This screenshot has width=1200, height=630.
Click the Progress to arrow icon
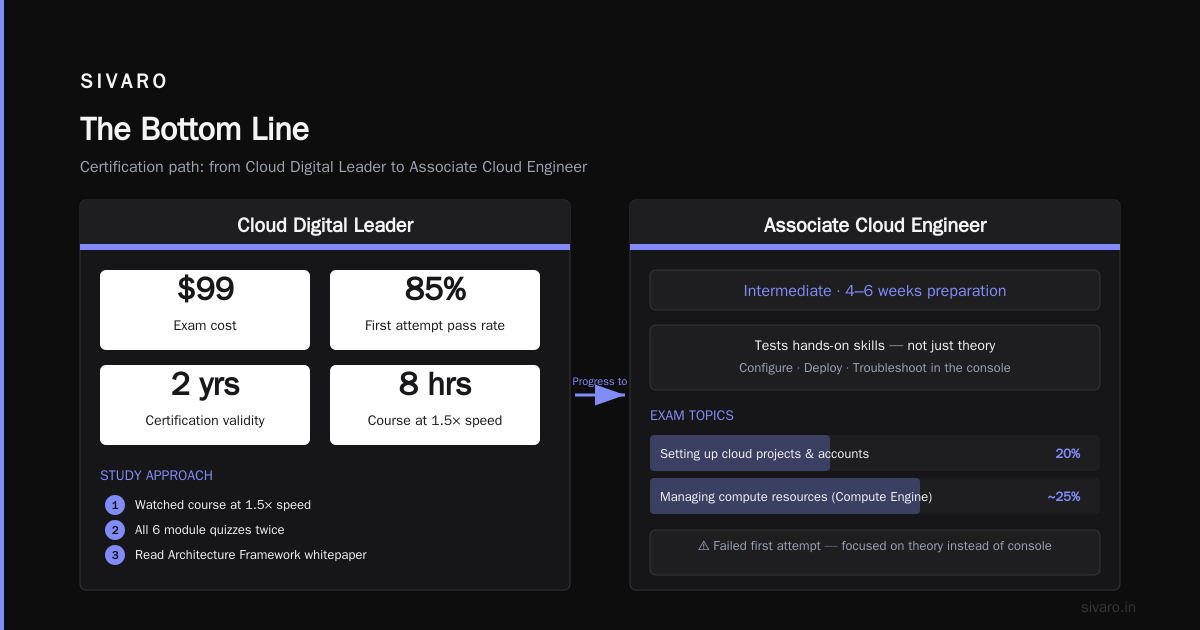point(600,395)
